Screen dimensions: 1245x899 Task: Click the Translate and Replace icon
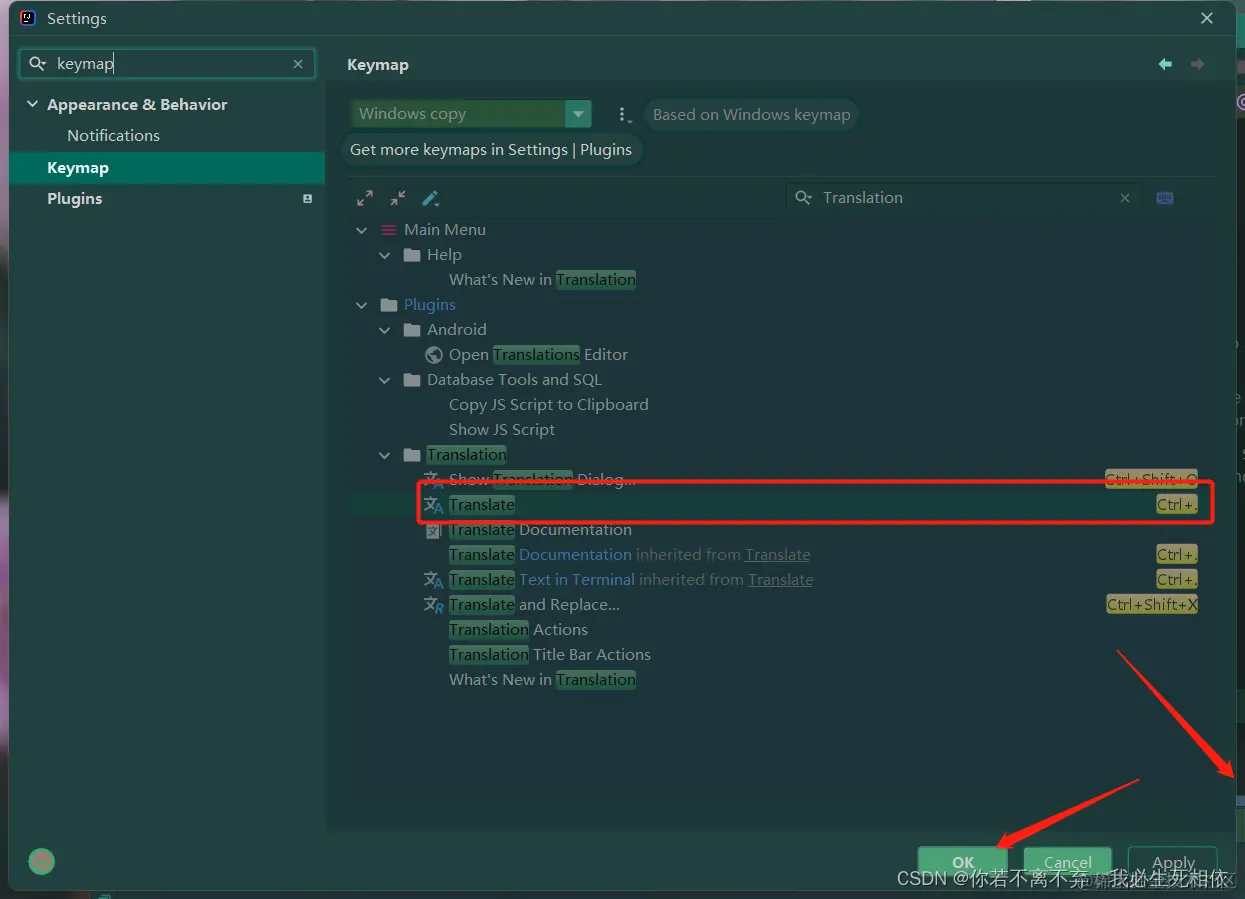pyautogui.click(x=433, y=605)
